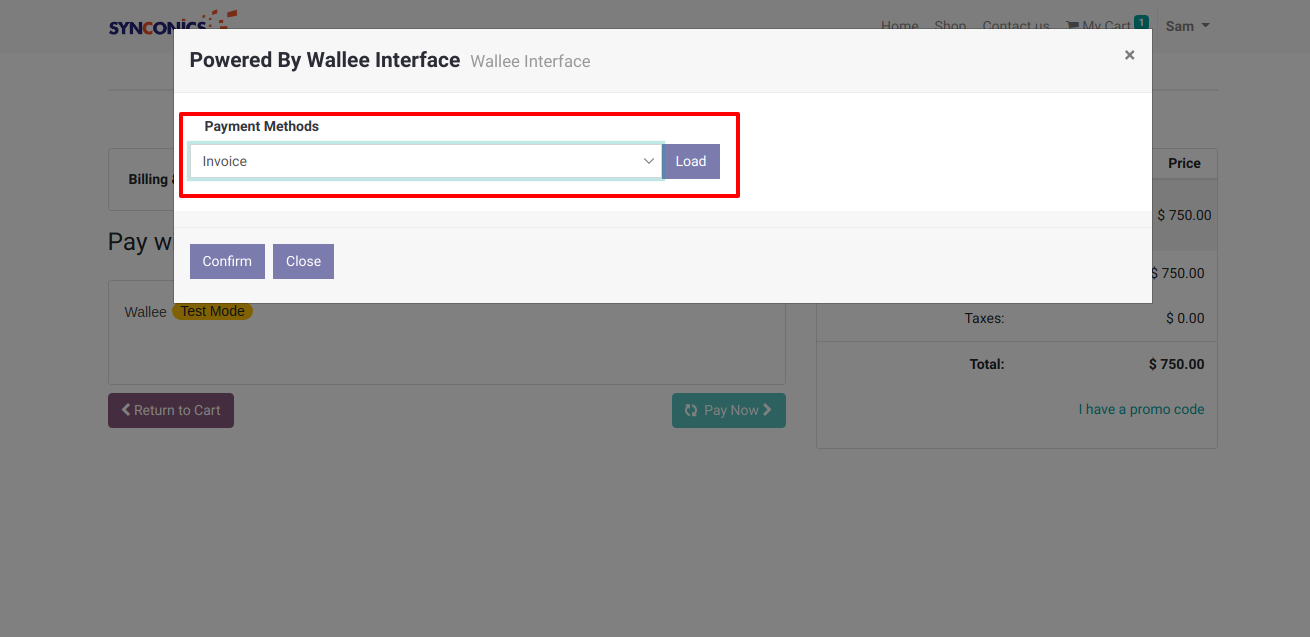Go back using Return to Cart
The image size is (1310, 637).
point(171,410)
